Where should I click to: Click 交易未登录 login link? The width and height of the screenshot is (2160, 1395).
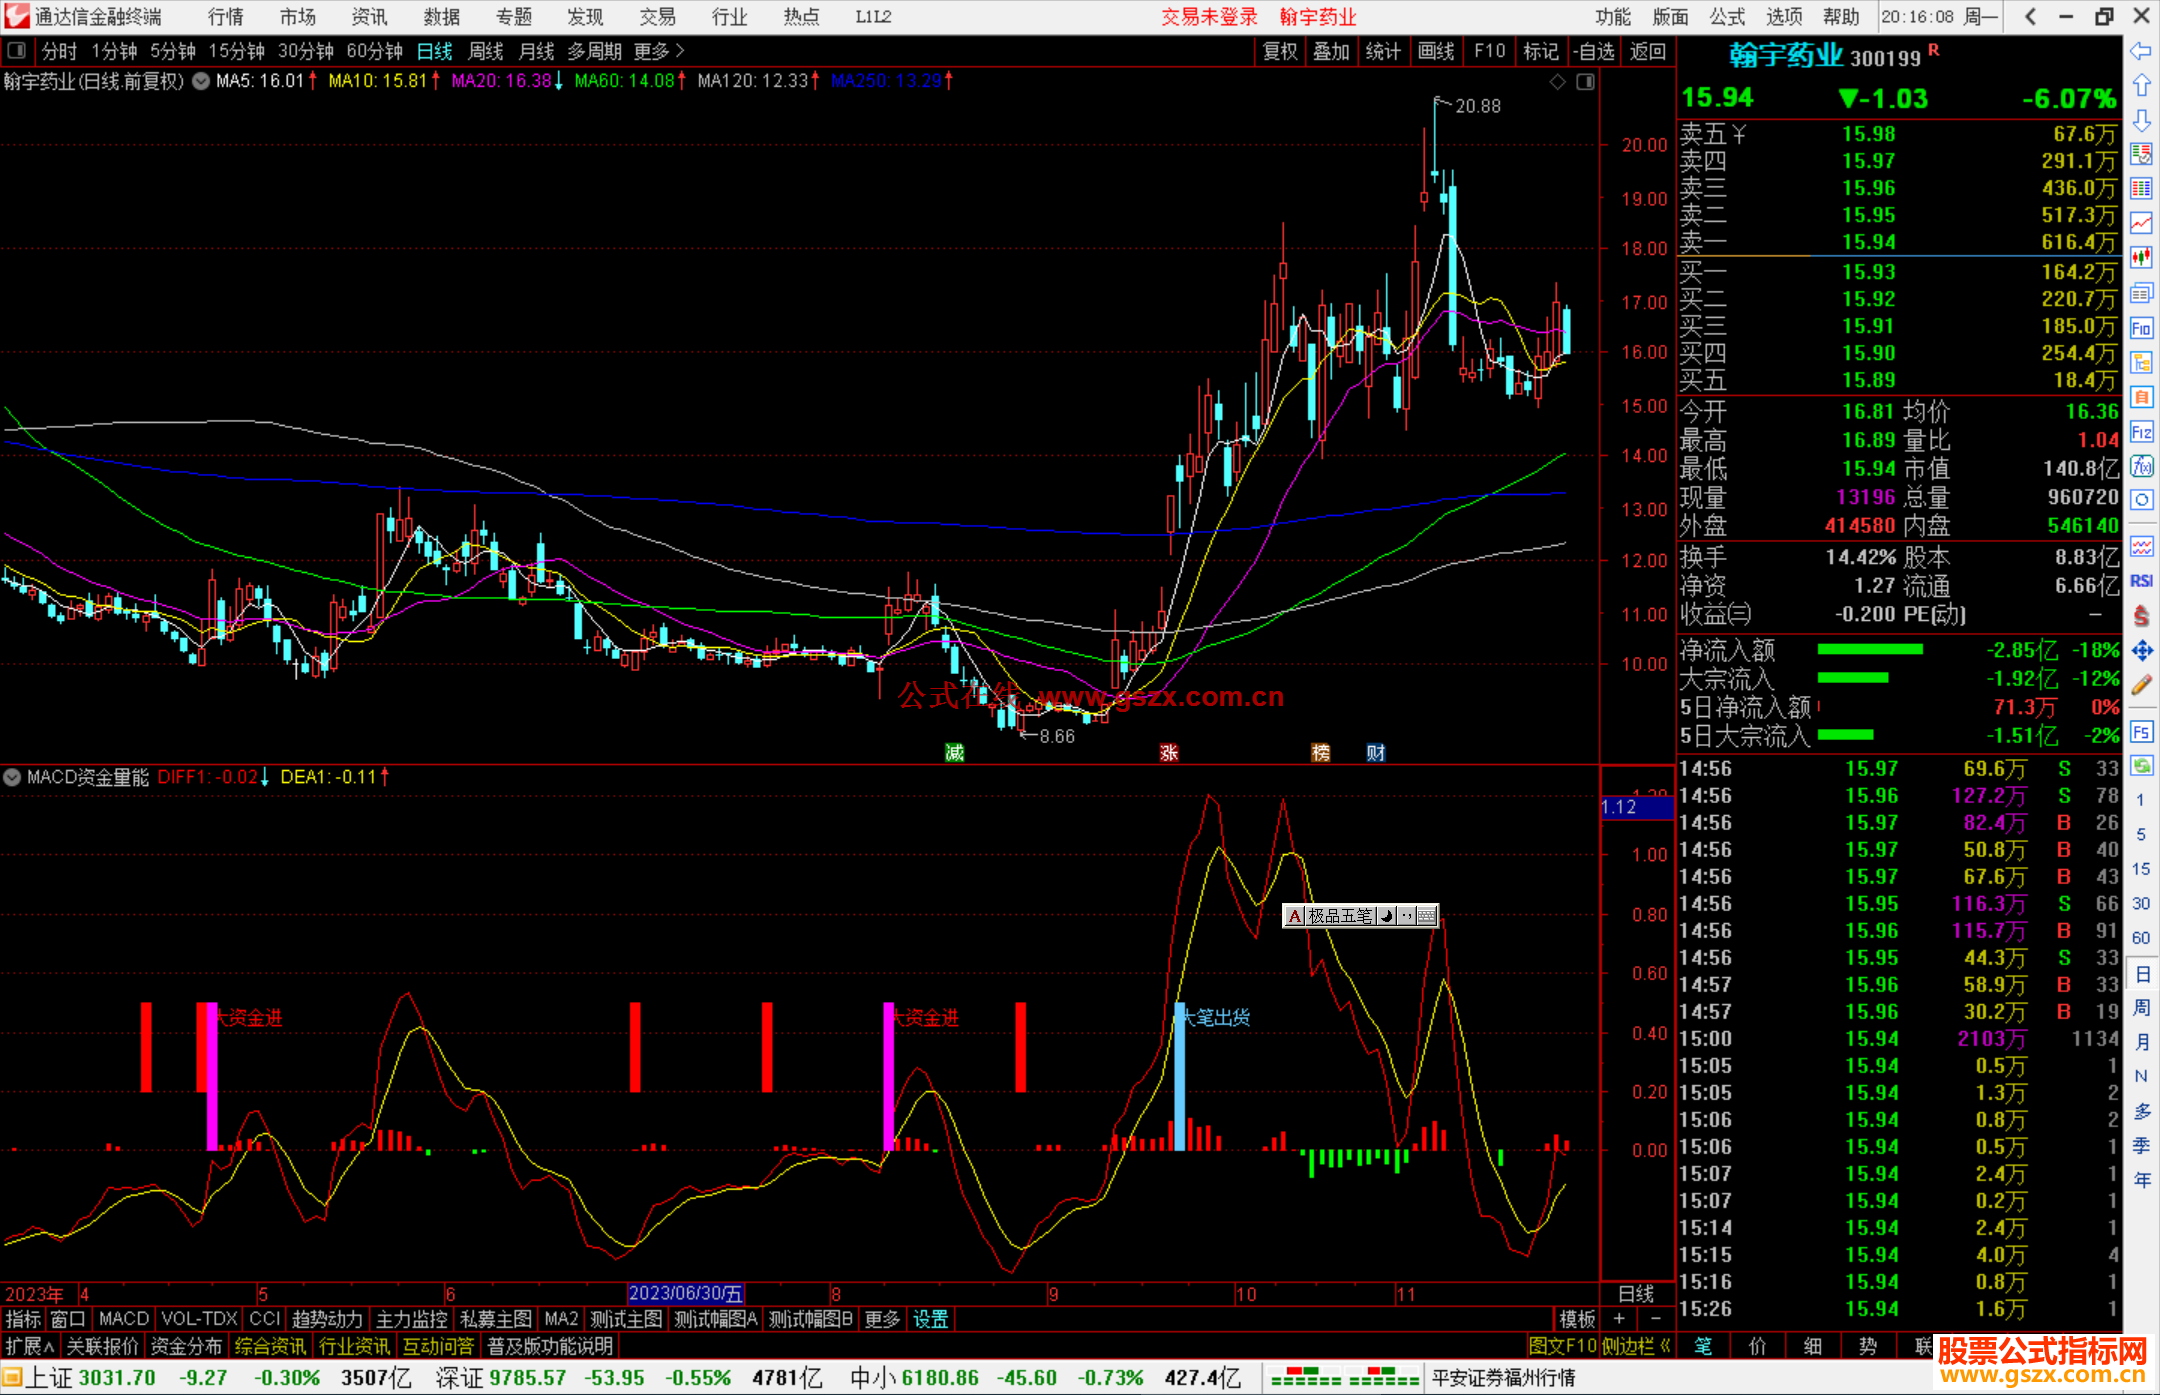click(1209, 17)
